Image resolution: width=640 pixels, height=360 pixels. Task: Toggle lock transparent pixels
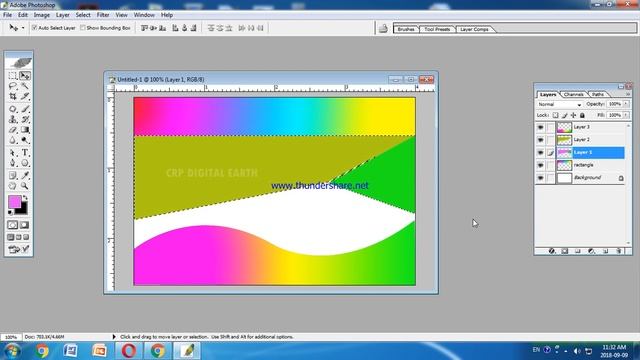(x=556, y=116)
